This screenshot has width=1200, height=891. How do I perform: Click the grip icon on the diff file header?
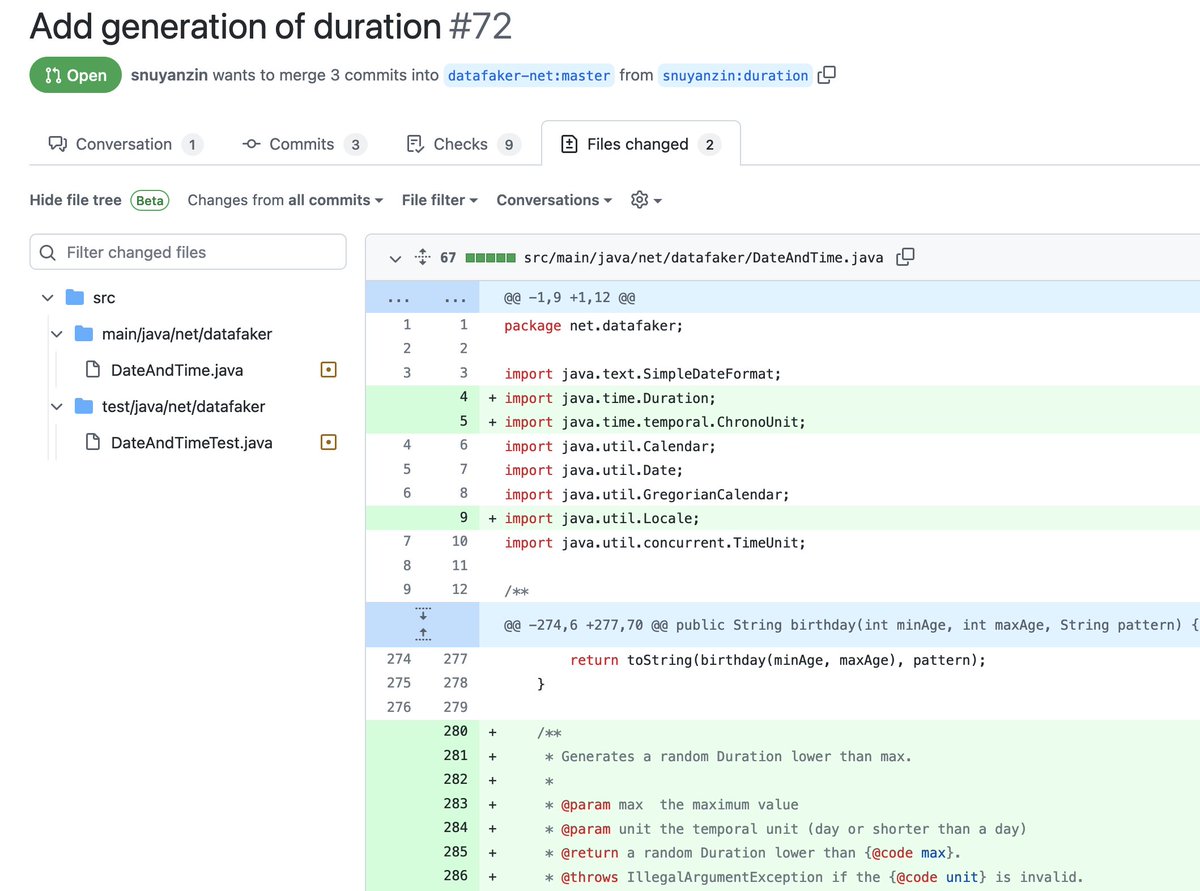tap(423, 256)
